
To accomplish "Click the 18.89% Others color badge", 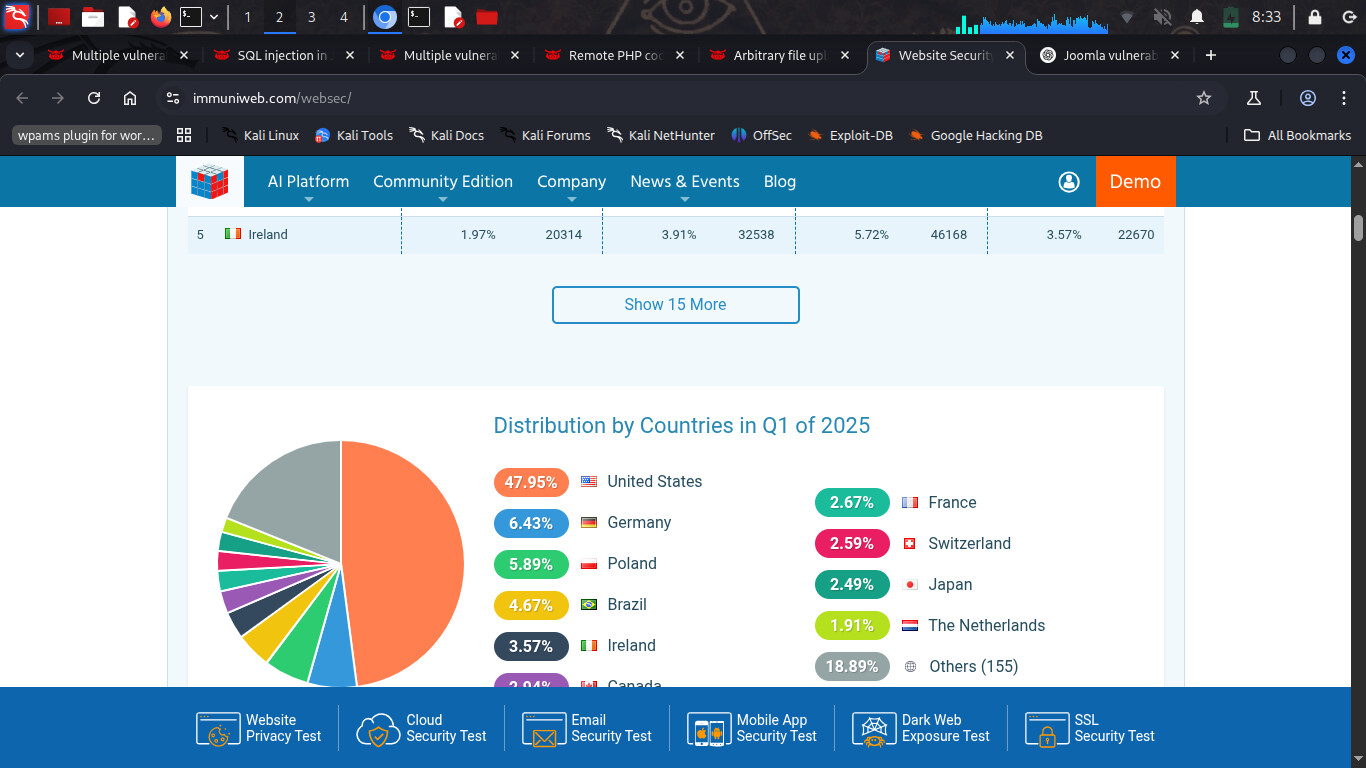I will click(x=852, y=667).
